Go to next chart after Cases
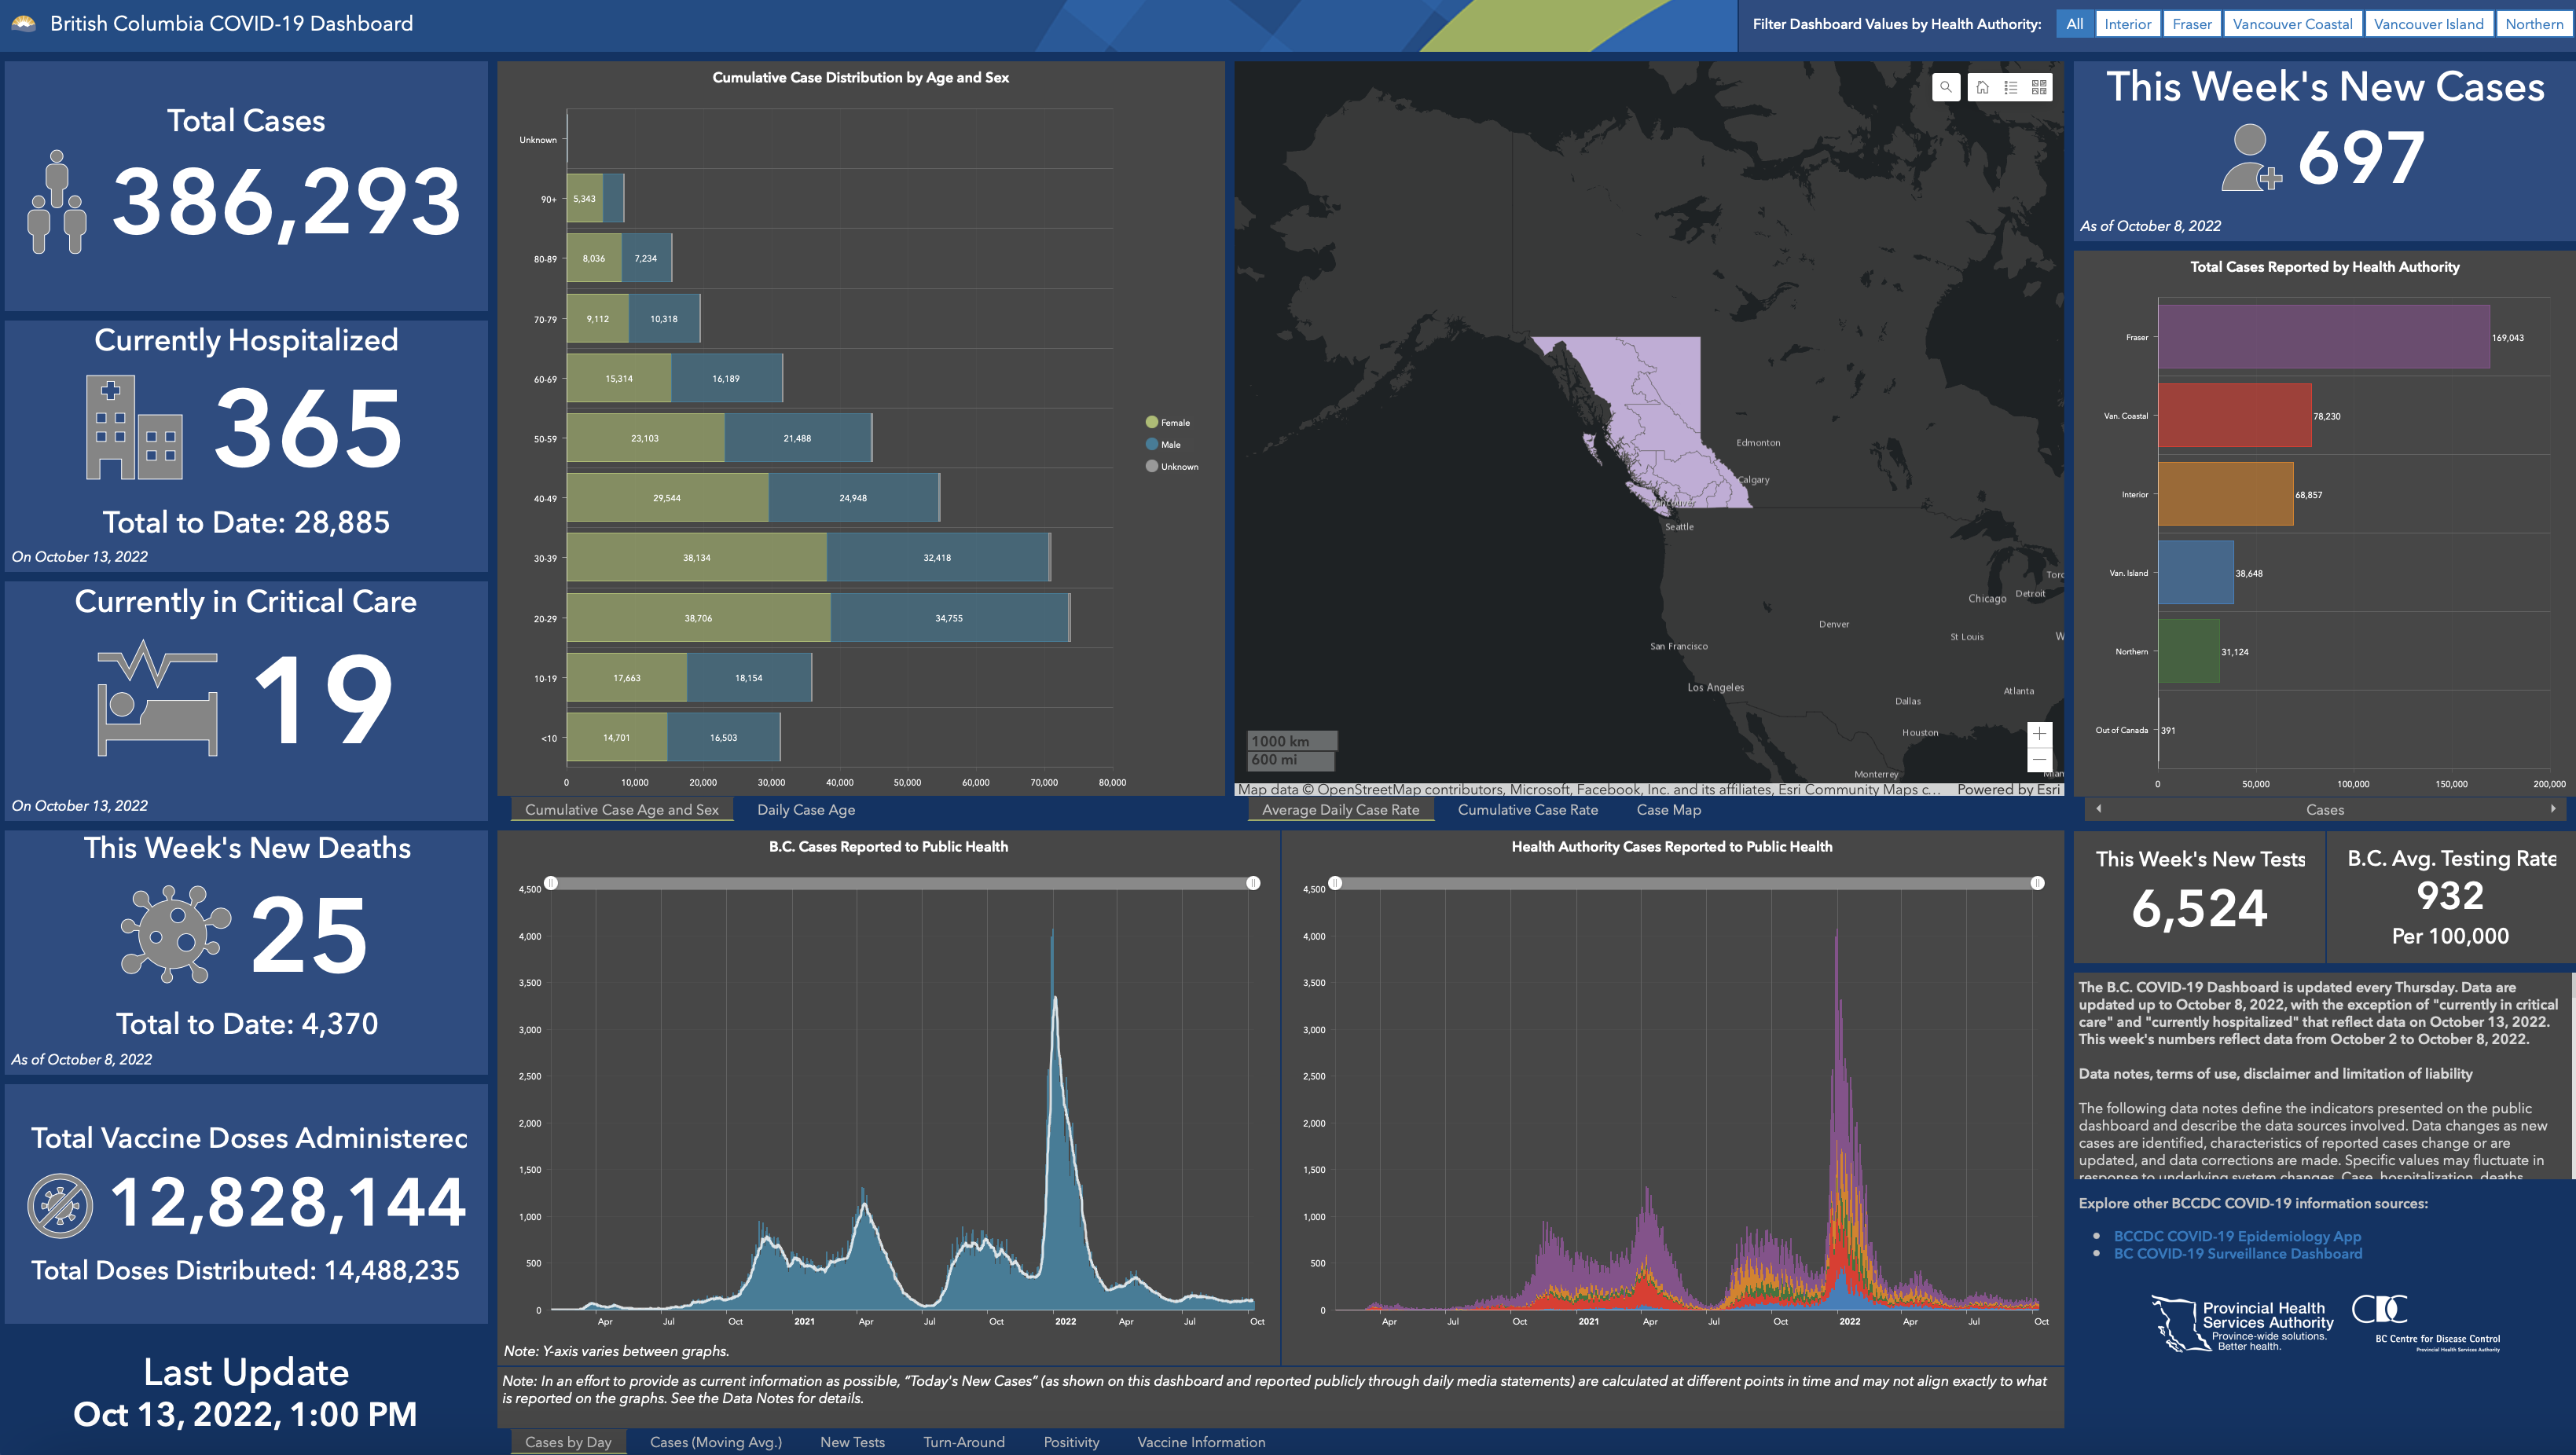Image resolution: width=2576 pixels, height=1455 pixels. click(x=2553, y=809)
